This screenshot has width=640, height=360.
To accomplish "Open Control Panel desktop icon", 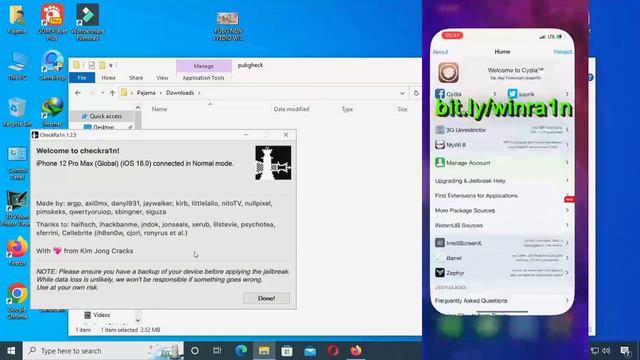I will click(x=17, y=163).
